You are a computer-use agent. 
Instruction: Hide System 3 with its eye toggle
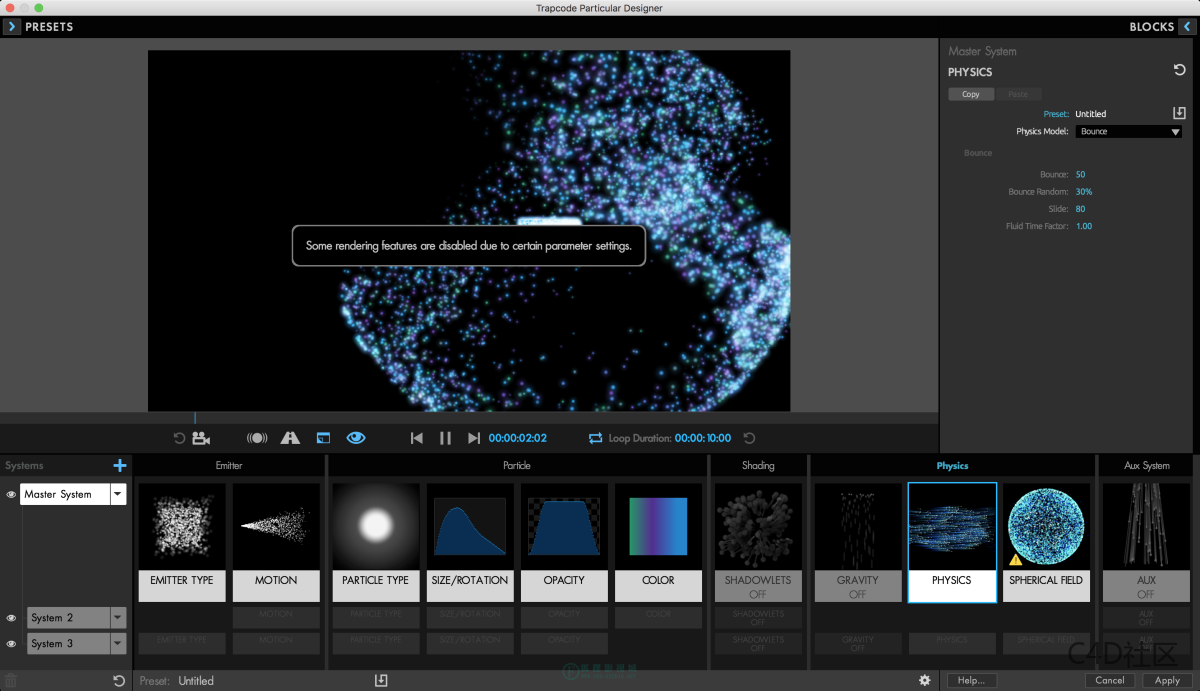coord(10,643)
